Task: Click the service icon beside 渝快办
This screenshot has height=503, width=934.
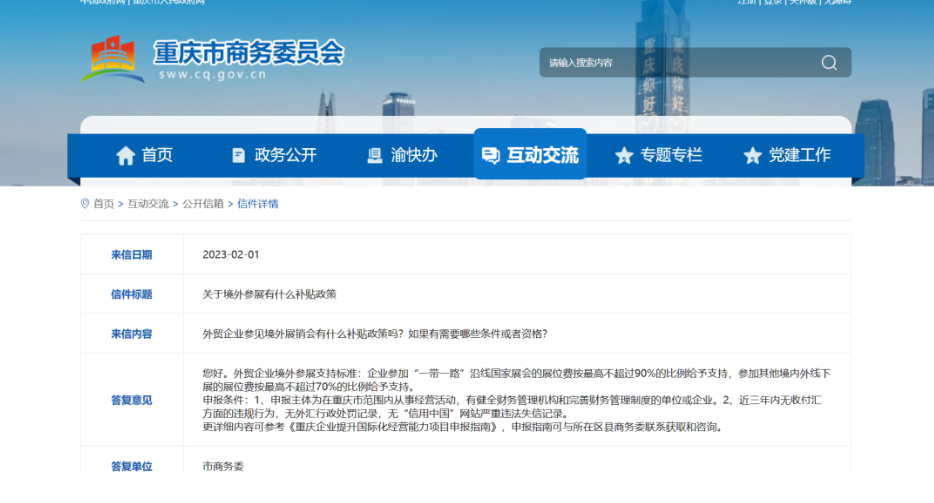Action: coord(375,155)
